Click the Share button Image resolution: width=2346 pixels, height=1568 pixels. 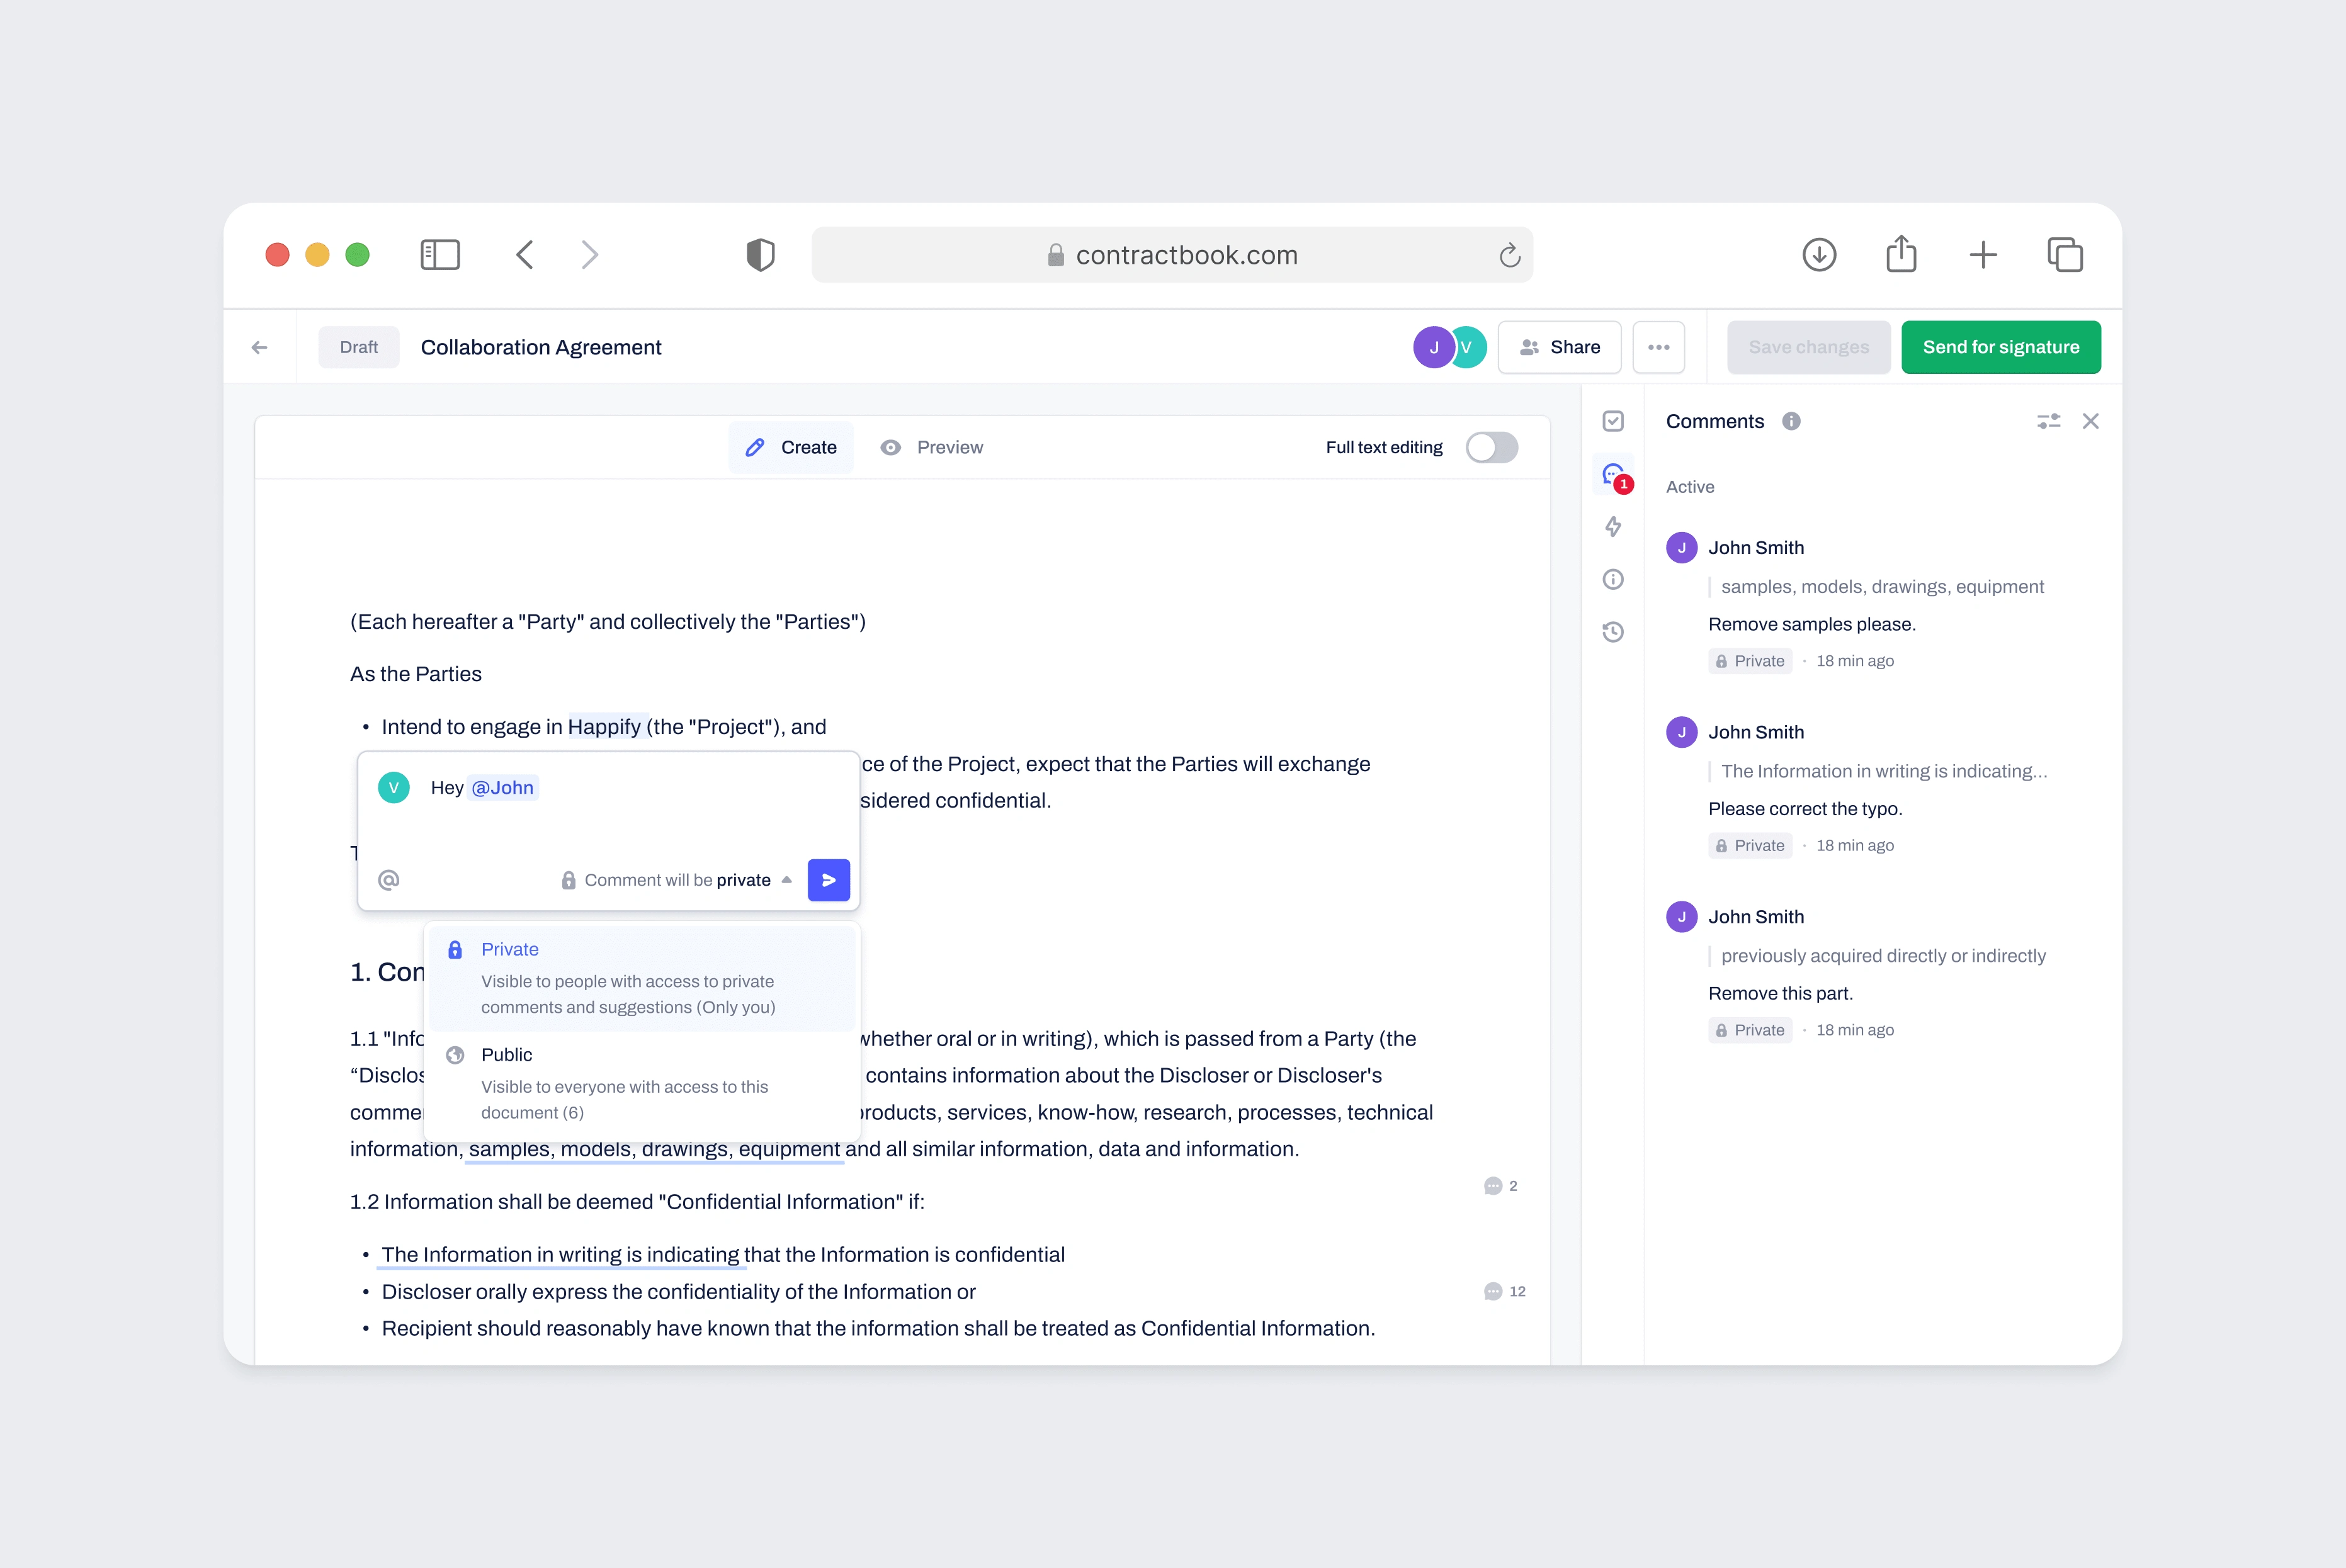(1559, 347)
